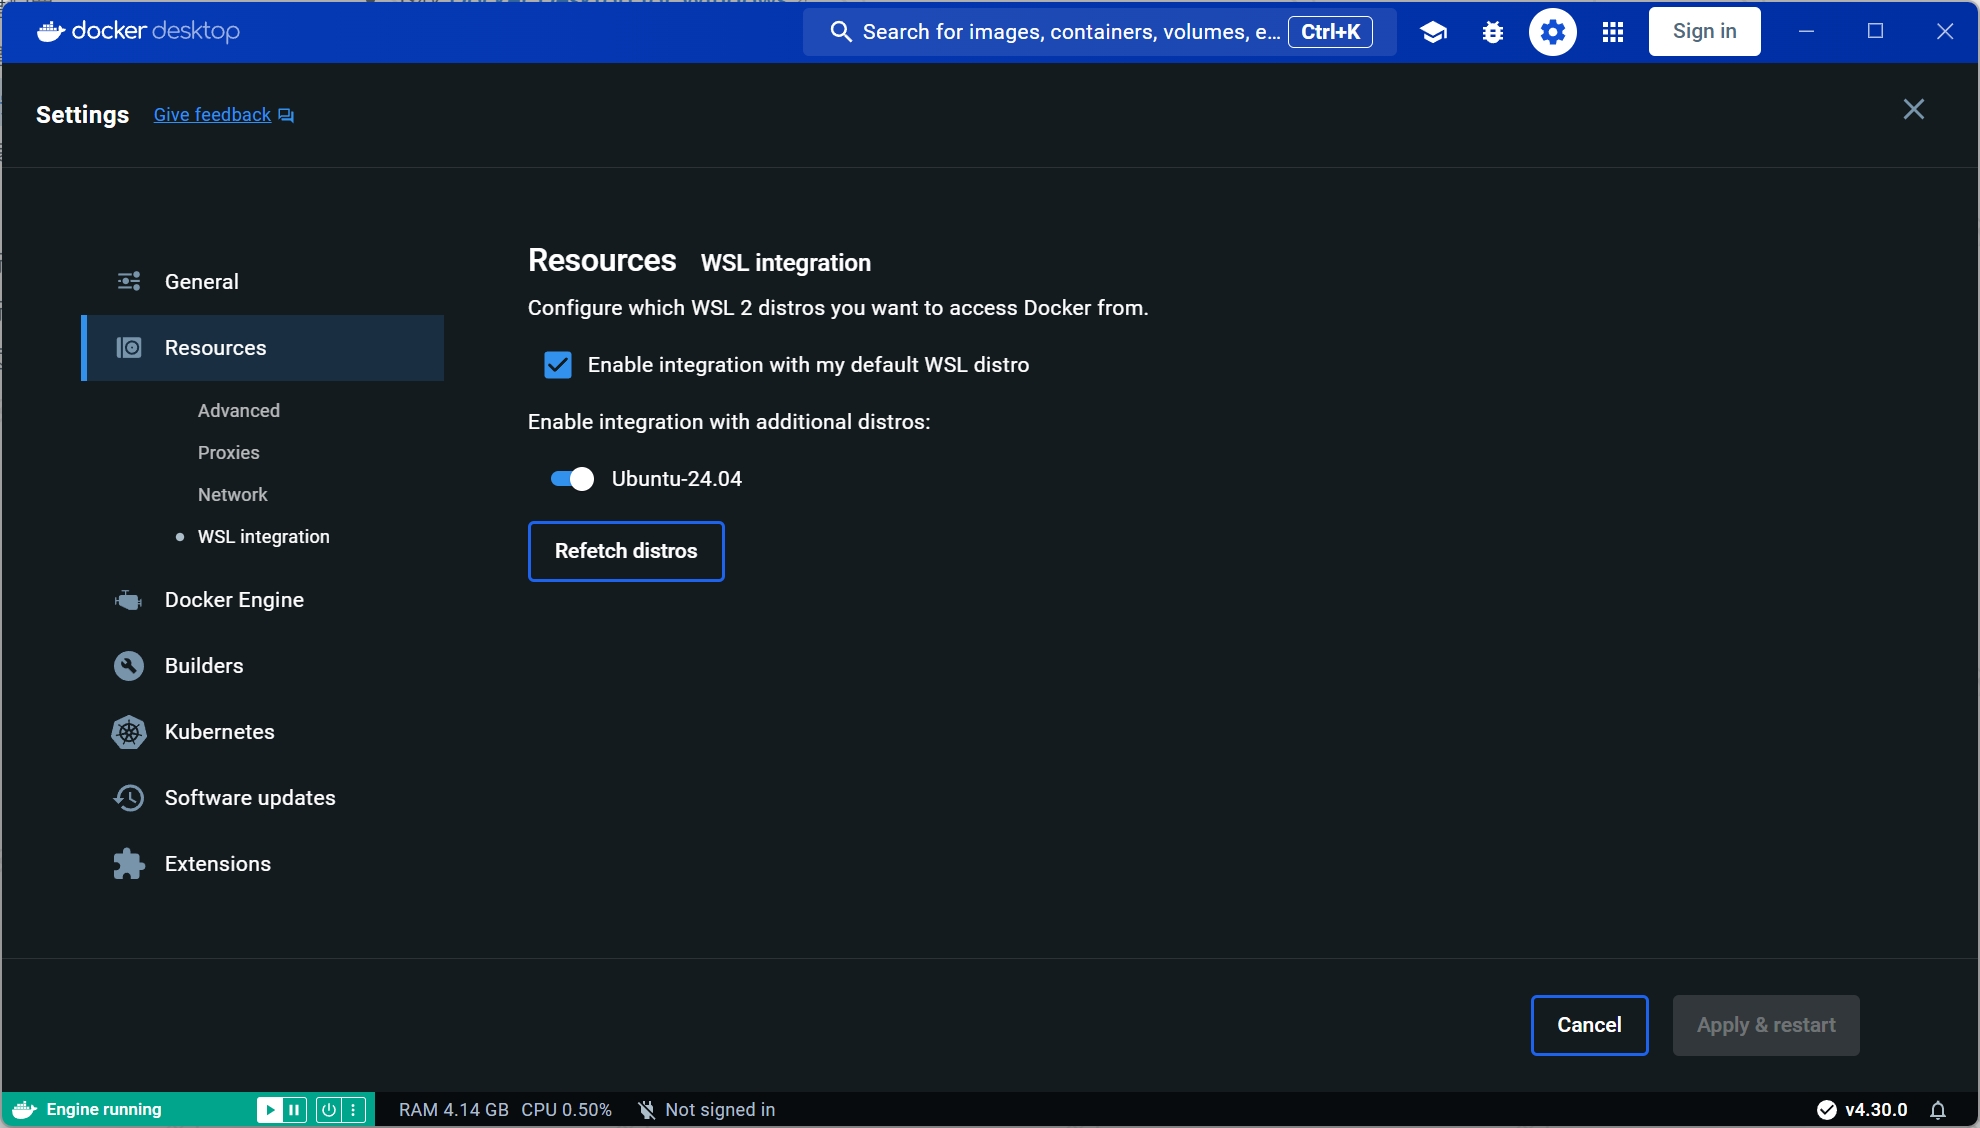Click the engine pause button
The height and width of the screenshot is (1128, 1980).
(x=294, y=1110)
